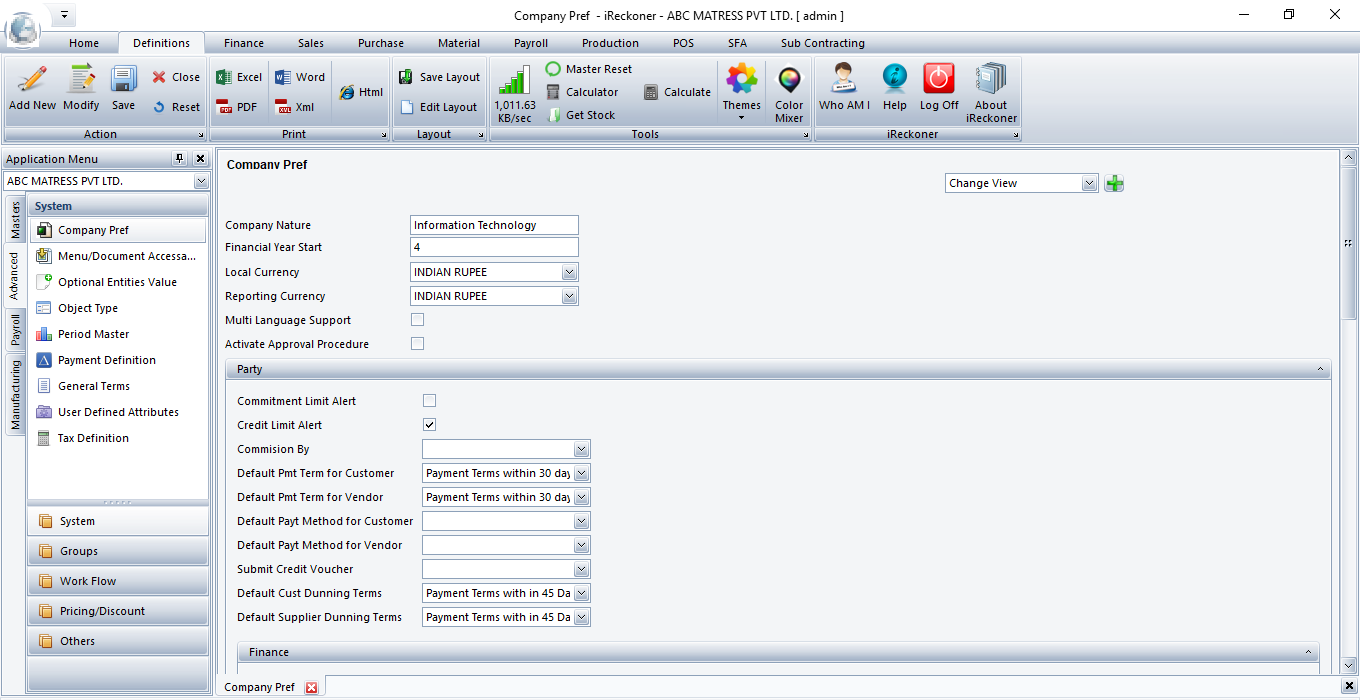Click the Financial Year Start field
This screenshot has height=700, width=1360.
tap(494, 247)
